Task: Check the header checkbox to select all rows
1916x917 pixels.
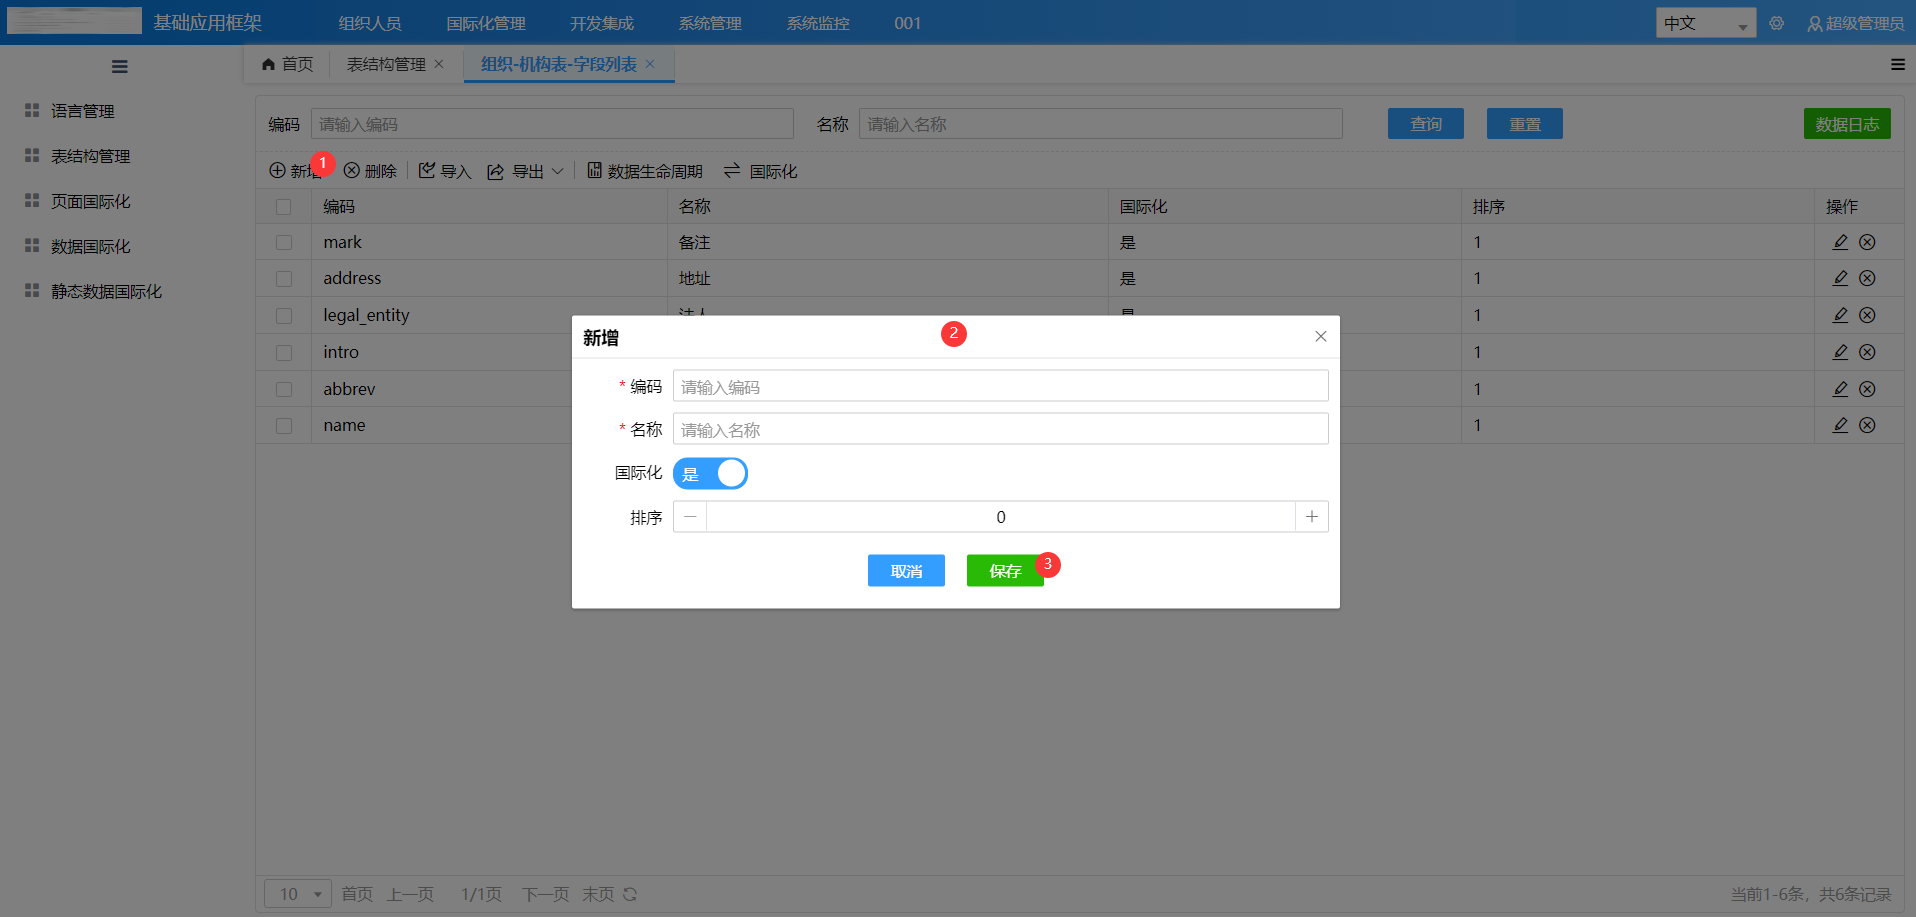Action: tap(283, 206)
